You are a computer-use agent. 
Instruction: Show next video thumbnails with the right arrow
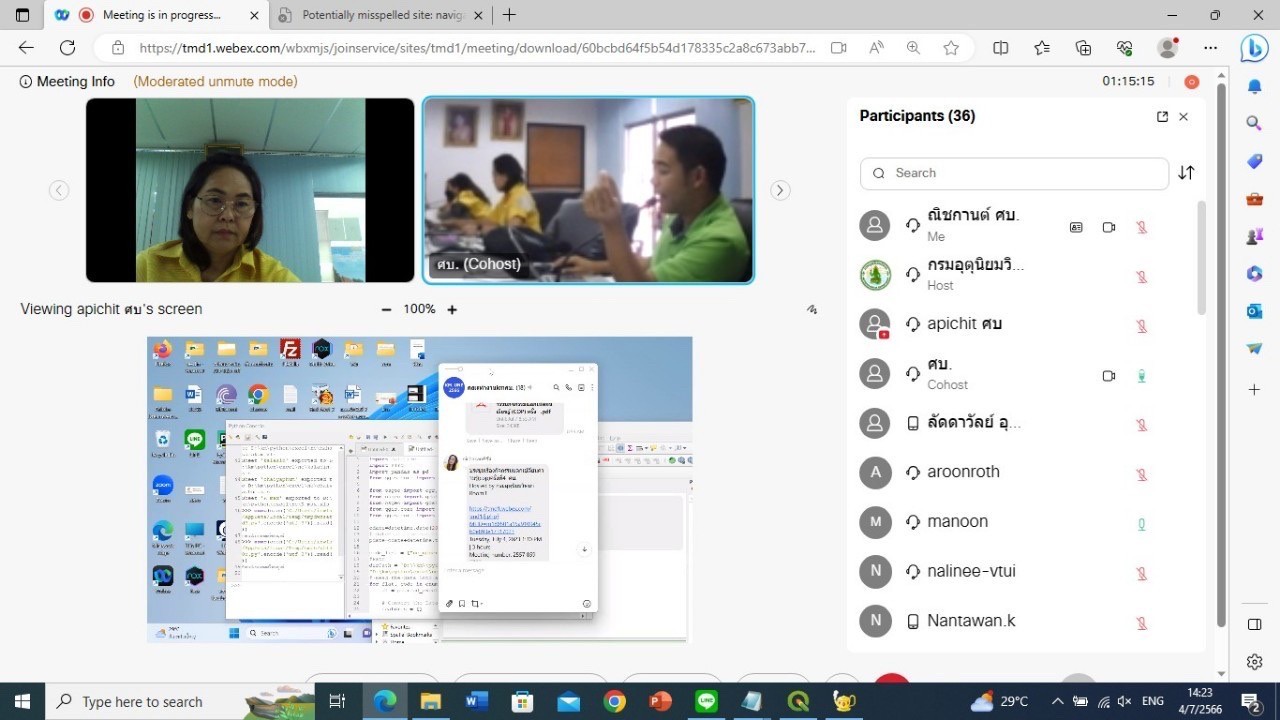click(x=780, y=190)
